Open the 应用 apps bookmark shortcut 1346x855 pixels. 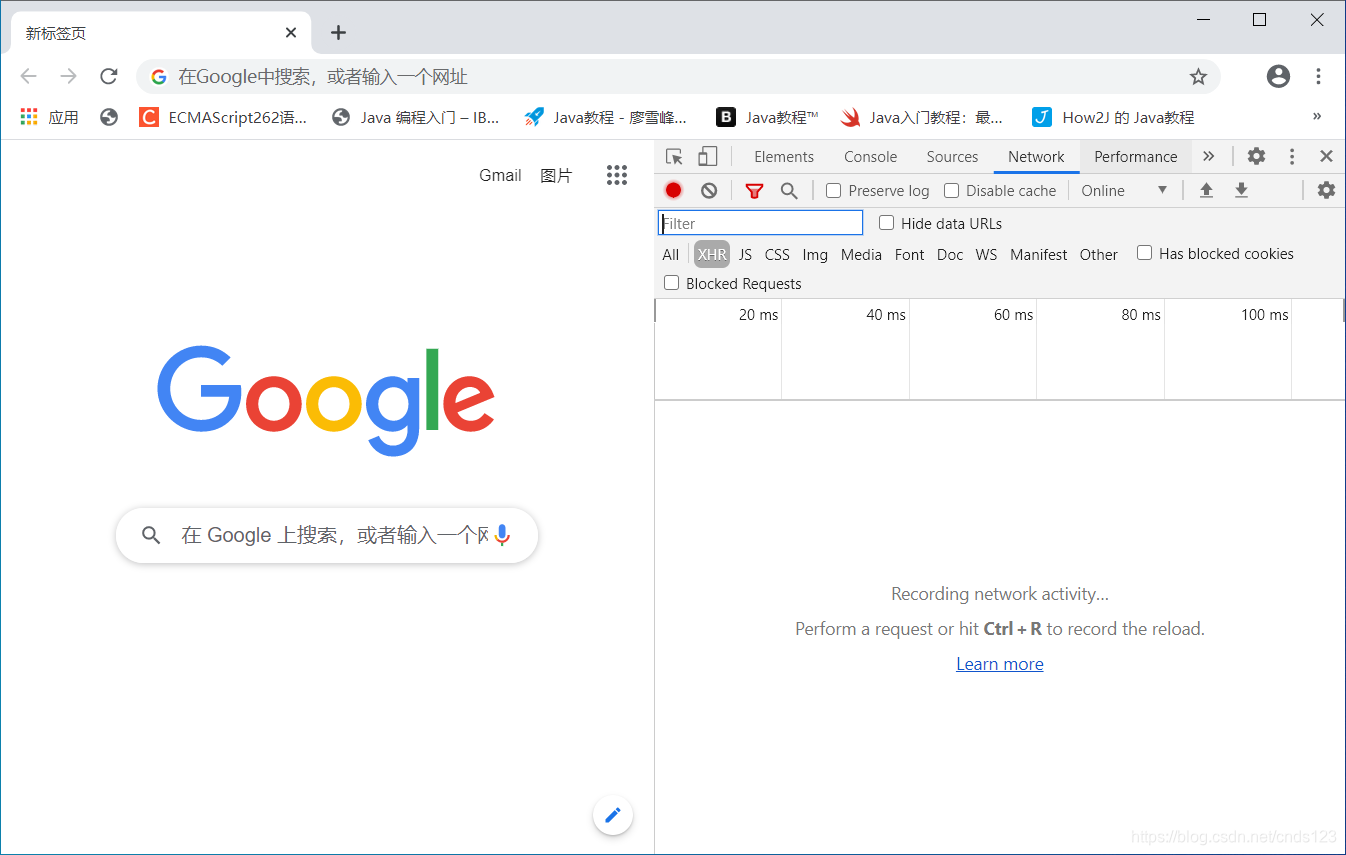click(x=49, y=117)
